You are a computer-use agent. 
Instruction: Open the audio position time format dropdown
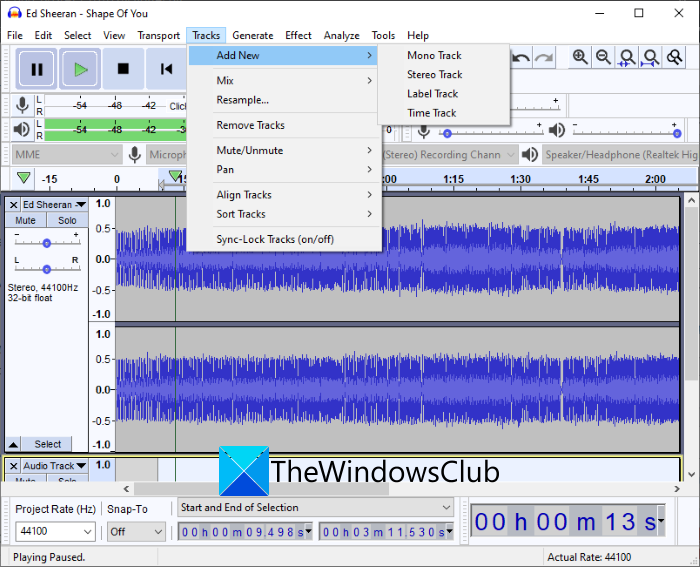[x=661, y=520]
